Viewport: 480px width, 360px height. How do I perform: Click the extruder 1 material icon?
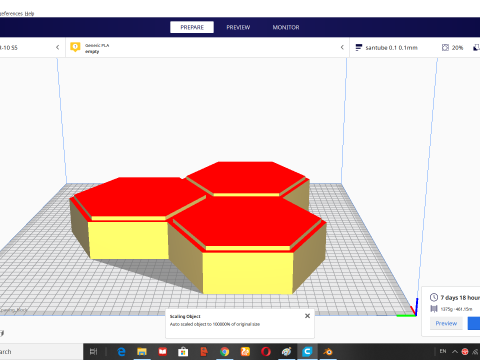coord(75,47)
